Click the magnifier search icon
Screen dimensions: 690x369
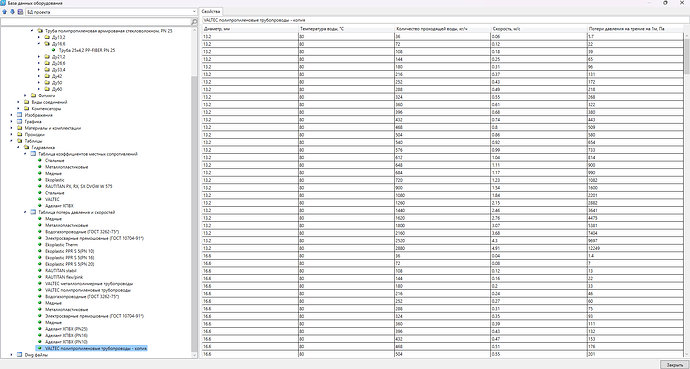pyautogui.click(x=194, y=22)
